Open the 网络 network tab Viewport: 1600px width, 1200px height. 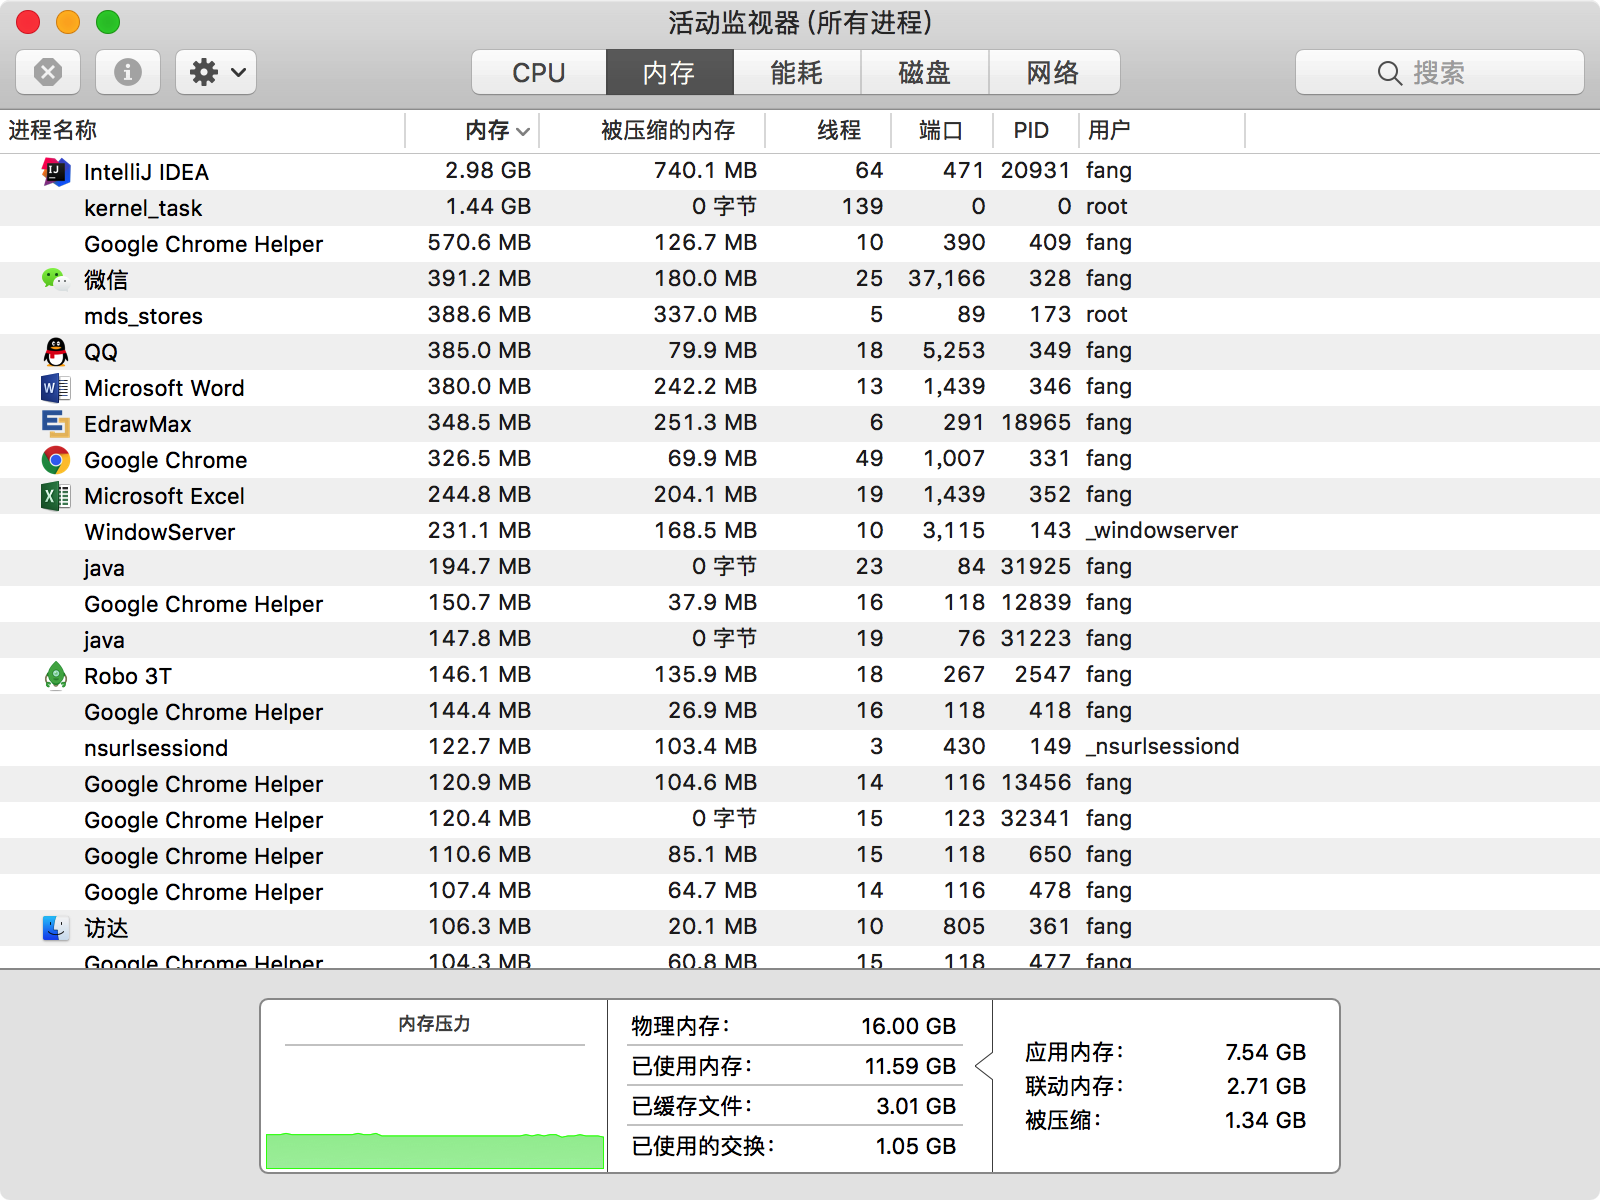point(1054,72)
